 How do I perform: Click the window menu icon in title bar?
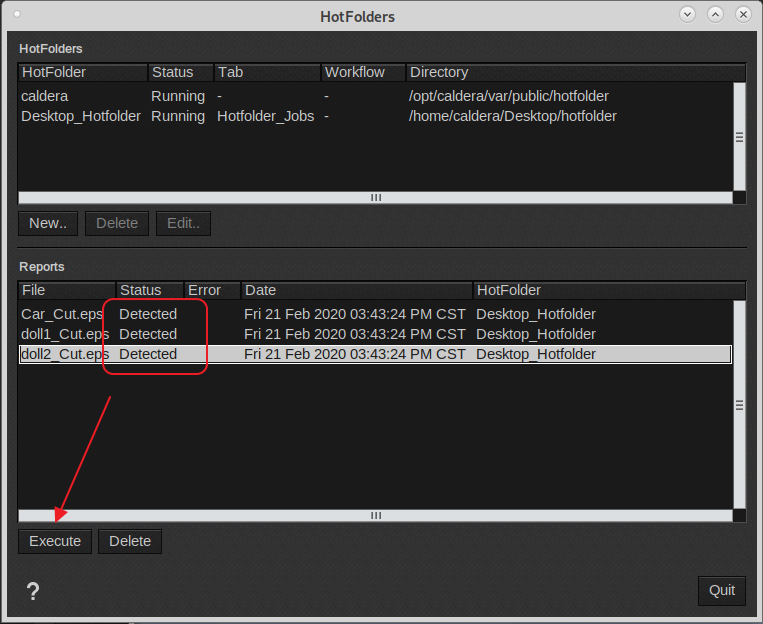coord(12,16)
